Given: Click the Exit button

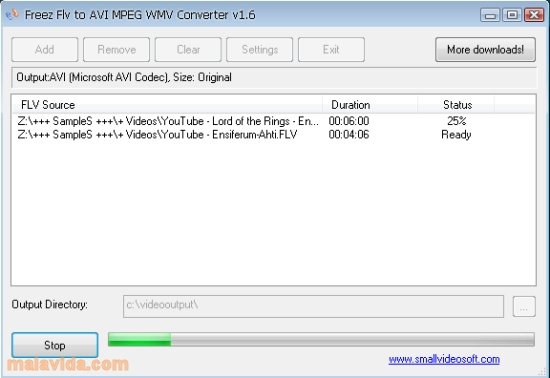Looking at the screenshot, I should pos(331,49).
